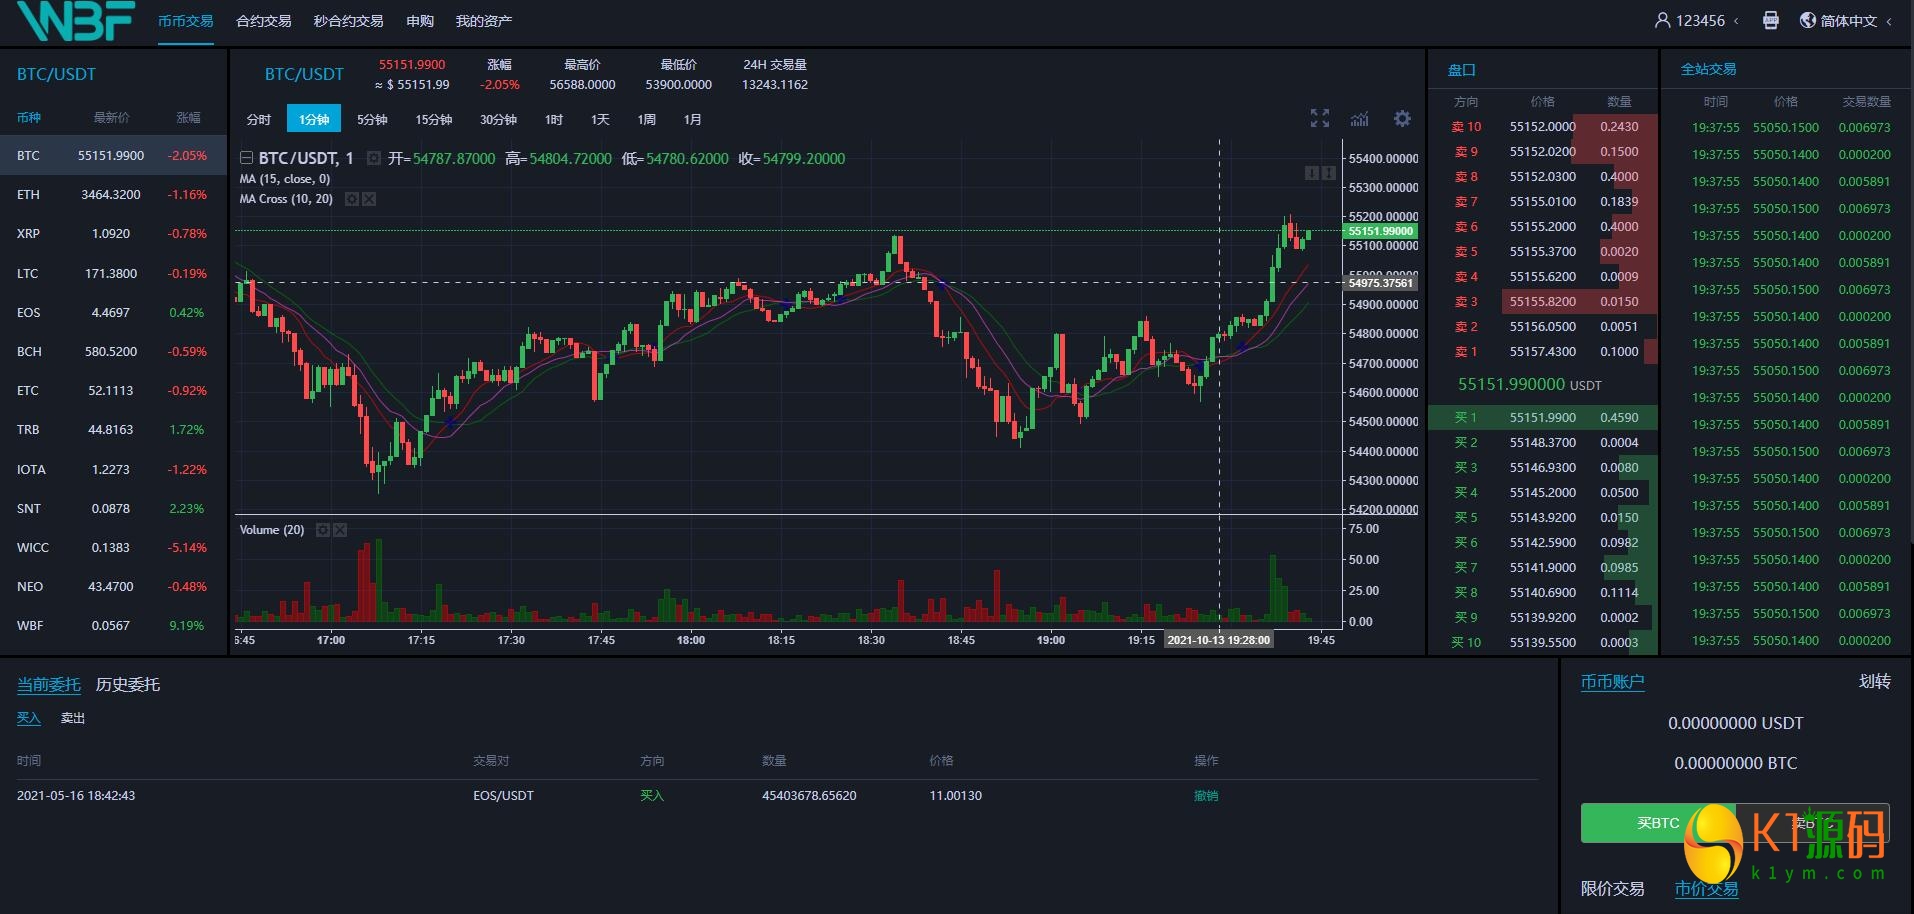This screenshot has width=1914, height=914.
Task: Open Volume indicator settings gear
Action: pyautogui.click(x=323, y=530)
